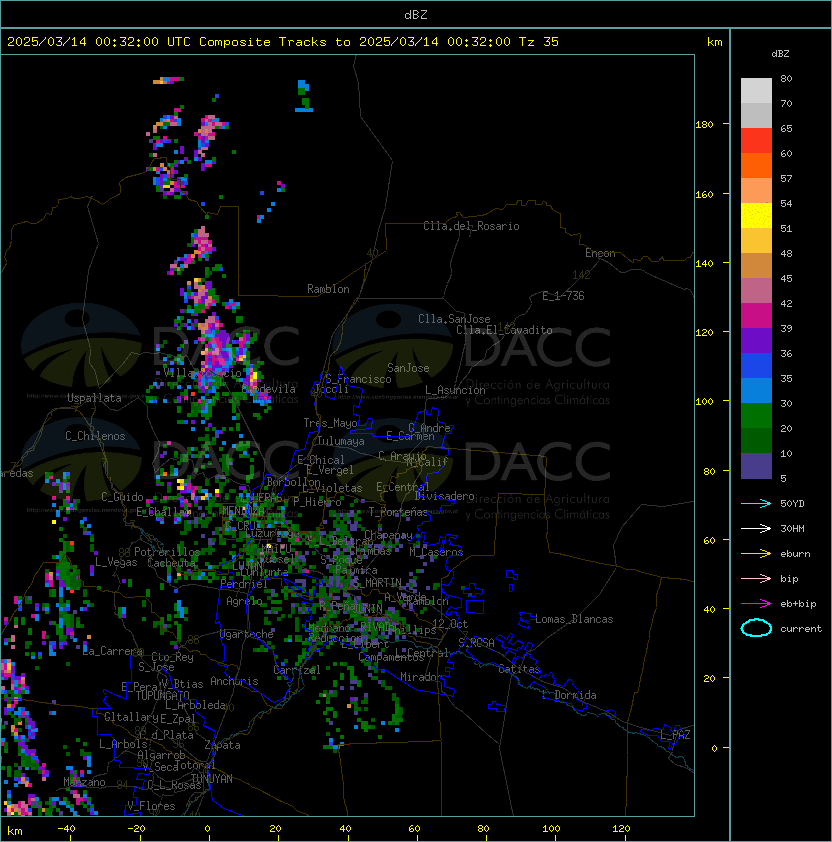
Task: Pick the red 60–65 dBZ color swatch
Action: pyautogui.click(x=756, y=141)
